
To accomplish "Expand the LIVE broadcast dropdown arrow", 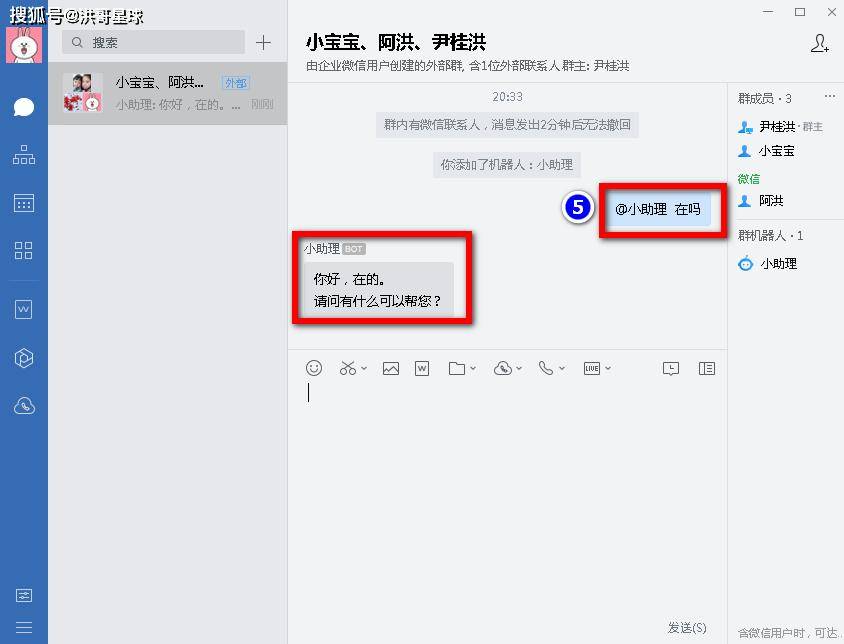I will point(608,368).
